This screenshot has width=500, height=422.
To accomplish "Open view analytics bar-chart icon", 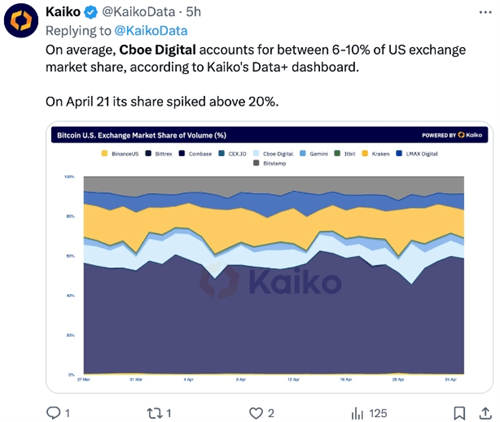I will click(357, 413).
